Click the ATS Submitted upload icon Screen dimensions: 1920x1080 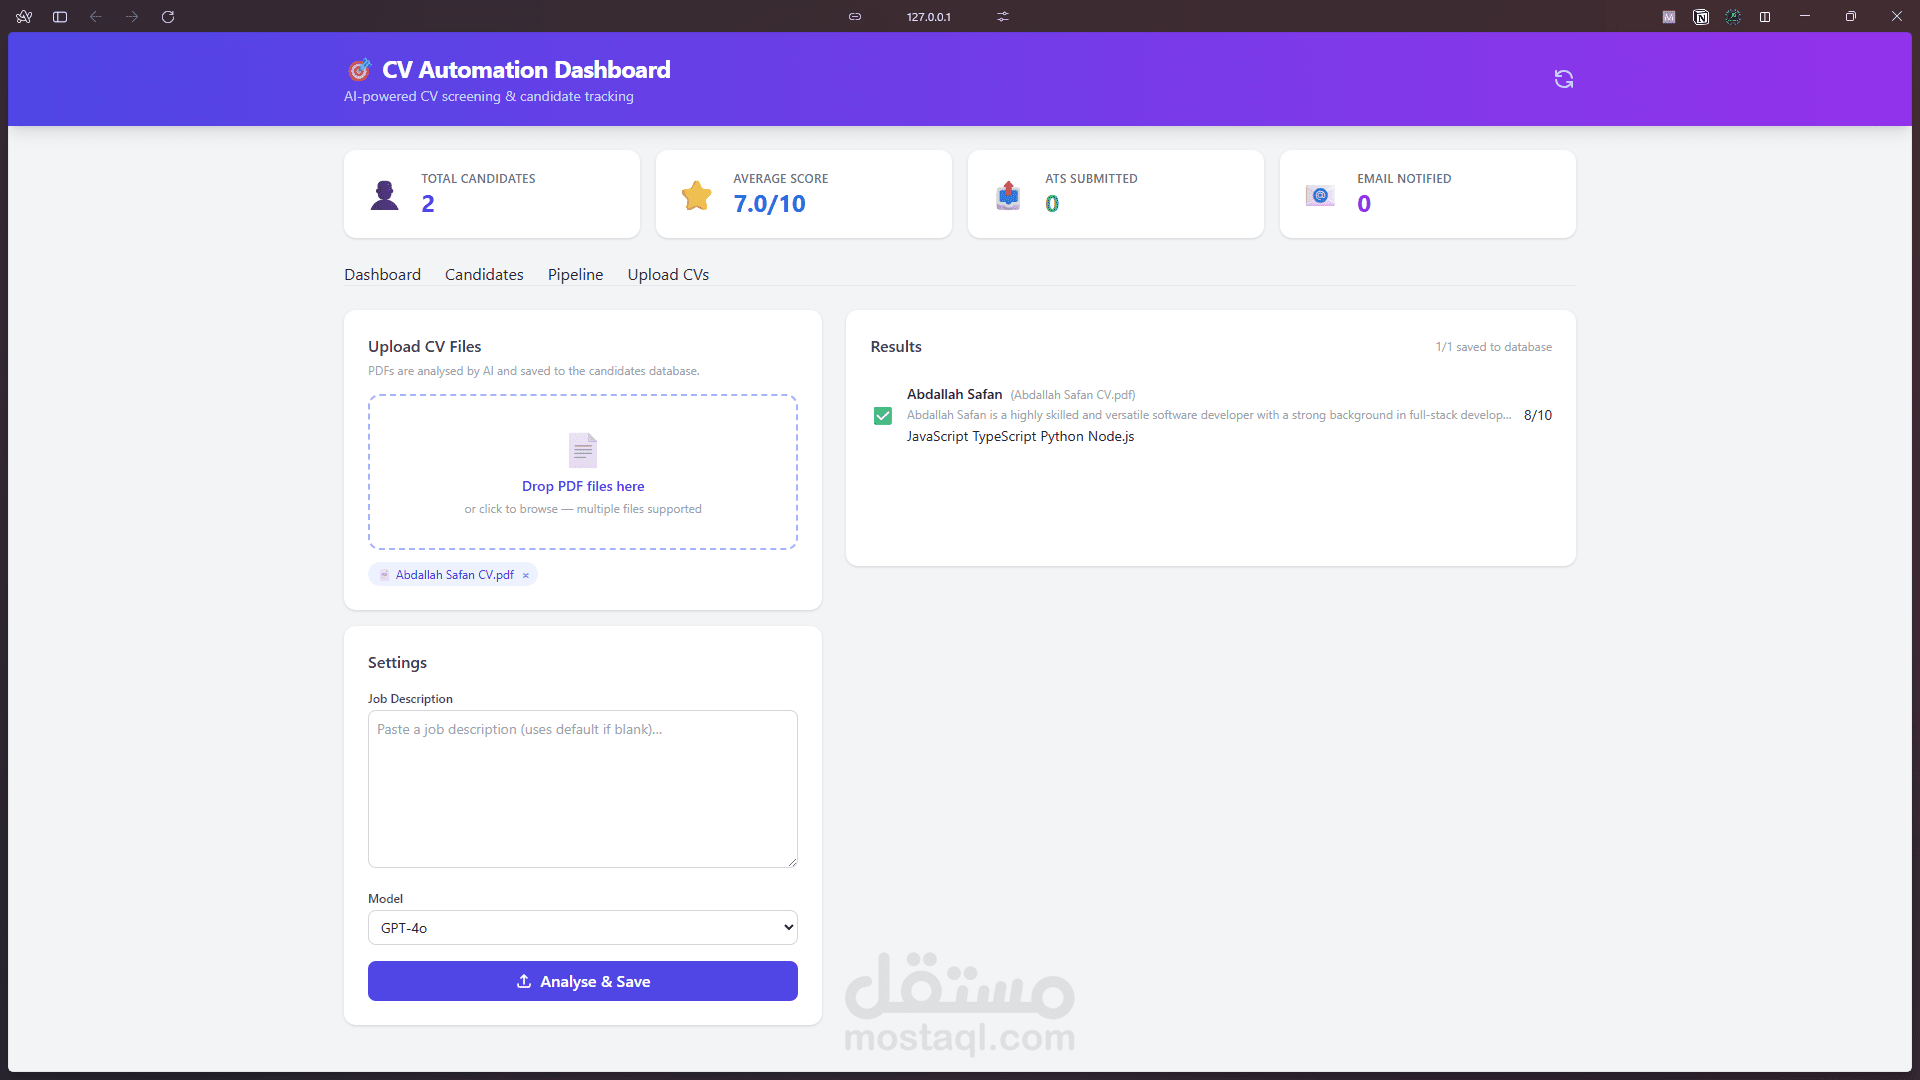[1008, 195]
